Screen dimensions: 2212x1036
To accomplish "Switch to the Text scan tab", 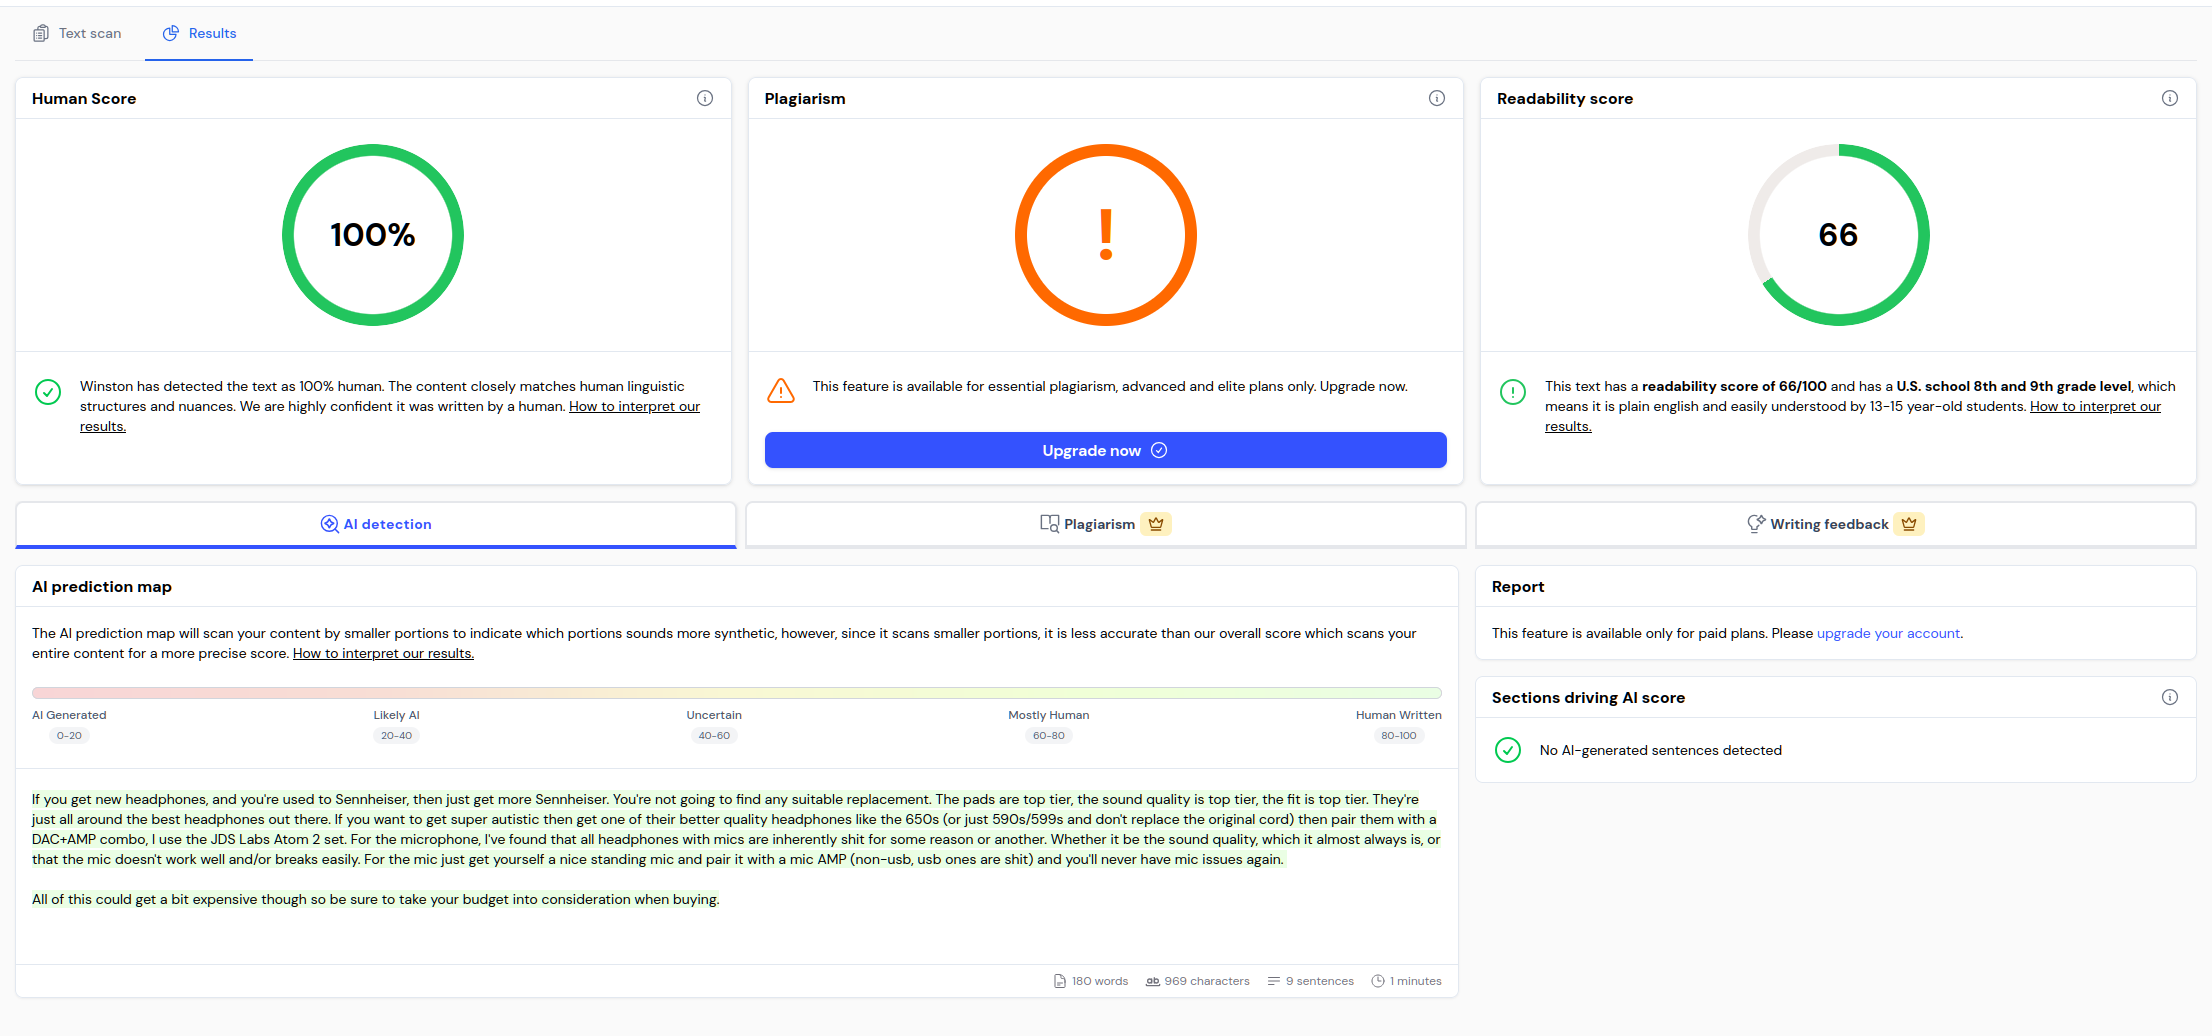I will tap(78, 33).
